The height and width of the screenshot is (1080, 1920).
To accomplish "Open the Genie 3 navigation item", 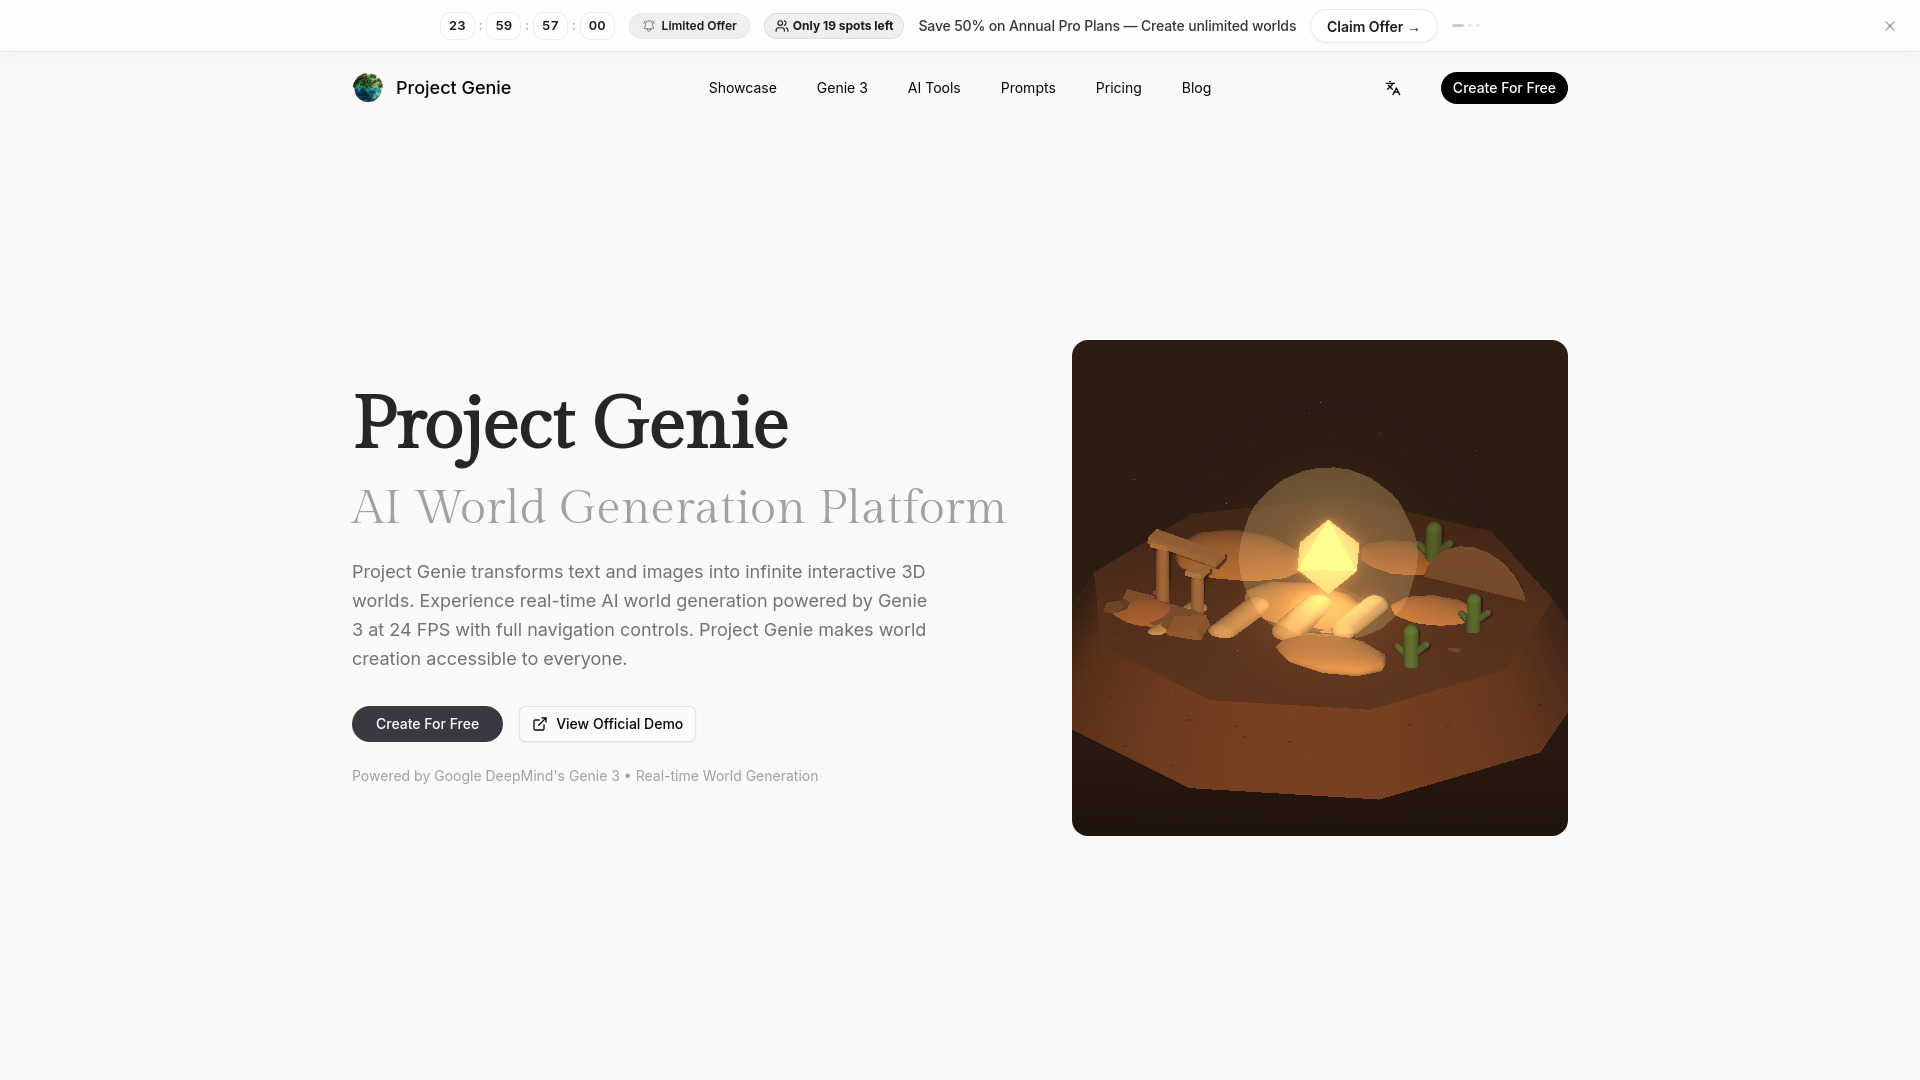I will tap(842, 88).
